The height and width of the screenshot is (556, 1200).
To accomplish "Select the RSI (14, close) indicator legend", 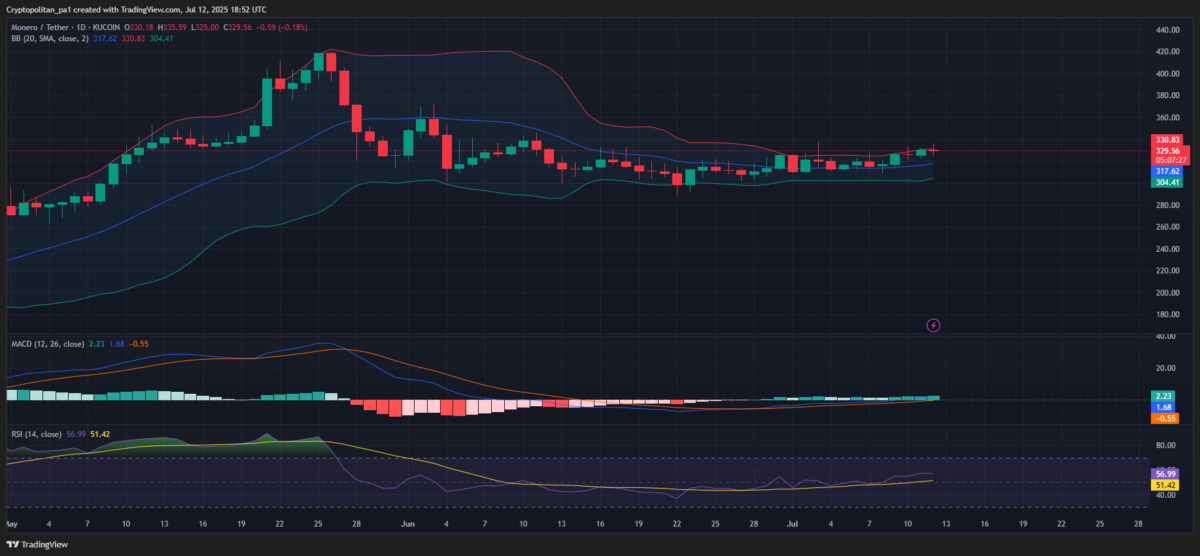I will (35, 434).
